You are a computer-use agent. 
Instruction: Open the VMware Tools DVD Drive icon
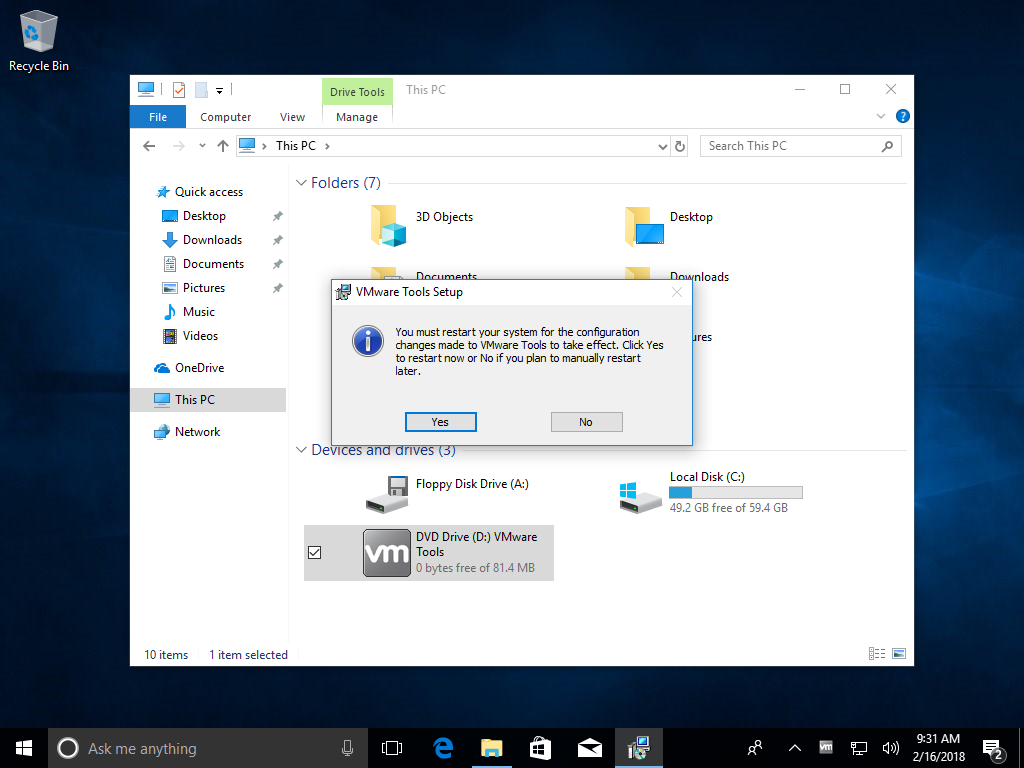click(x=386, y=553)
